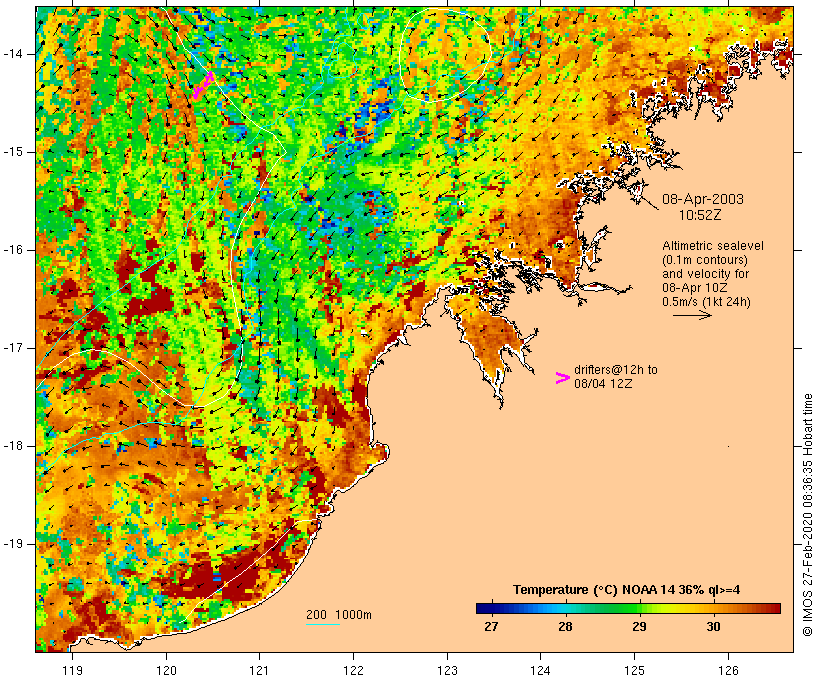Click longitude axis label 122
820x680 pixels.
point(354,670)
